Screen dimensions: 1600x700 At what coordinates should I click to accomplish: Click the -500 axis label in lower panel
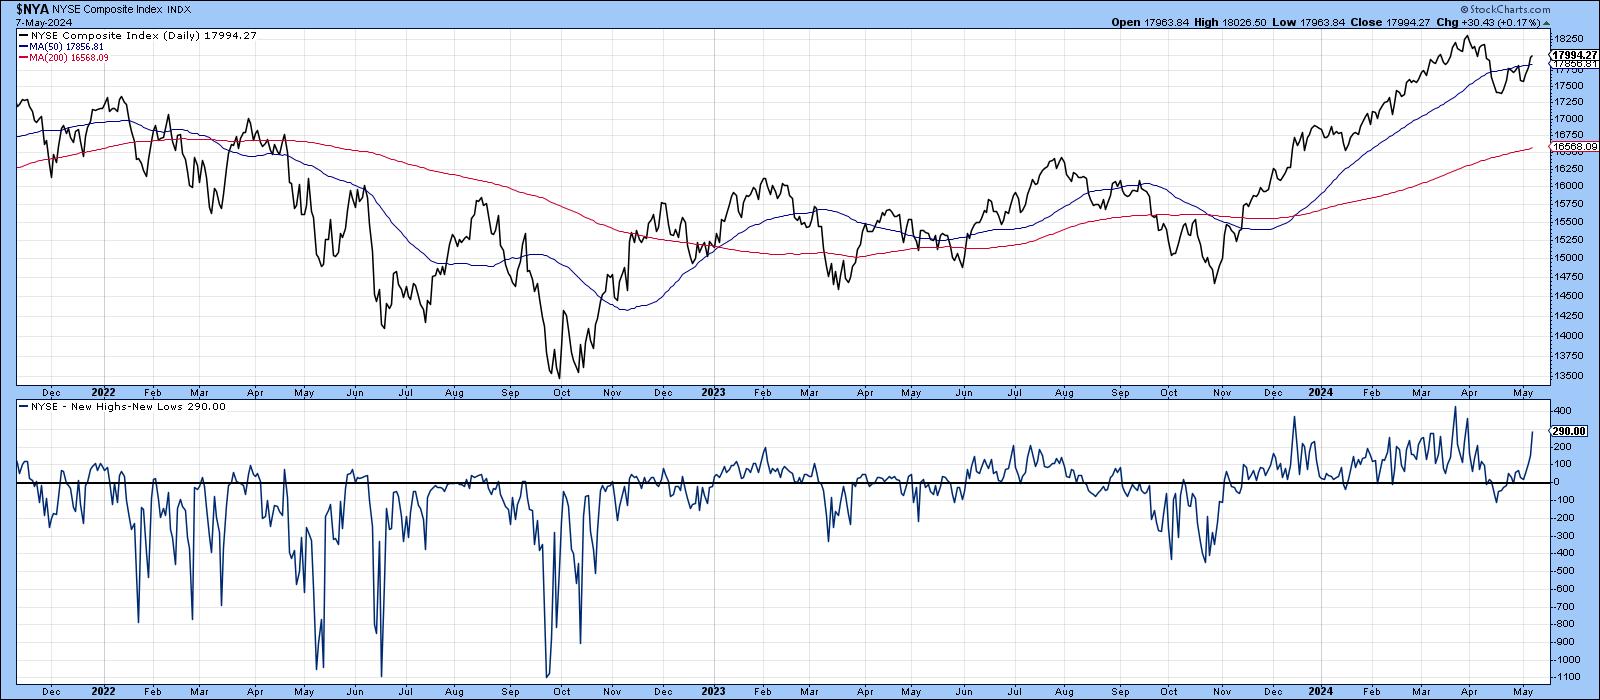point(1564,571)
